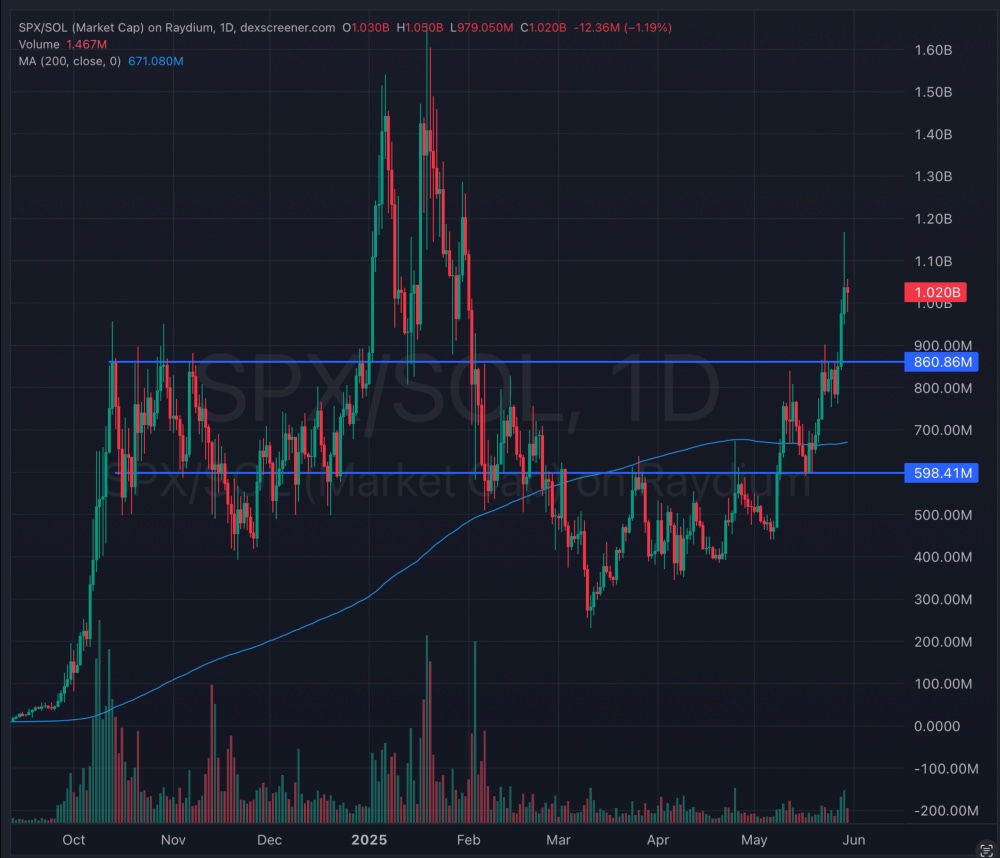Click the -100.00M price axis label
Viewport: 1000px width, 858px height.
[x=946, y=769]
